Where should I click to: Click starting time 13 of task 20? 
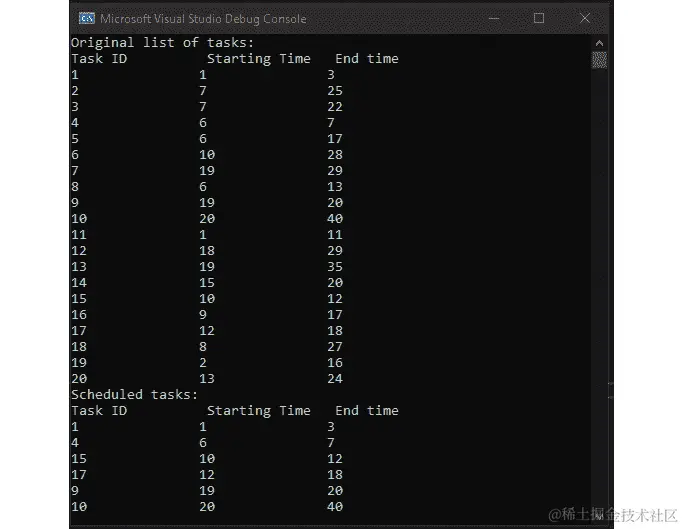click(x=207, y=379)
